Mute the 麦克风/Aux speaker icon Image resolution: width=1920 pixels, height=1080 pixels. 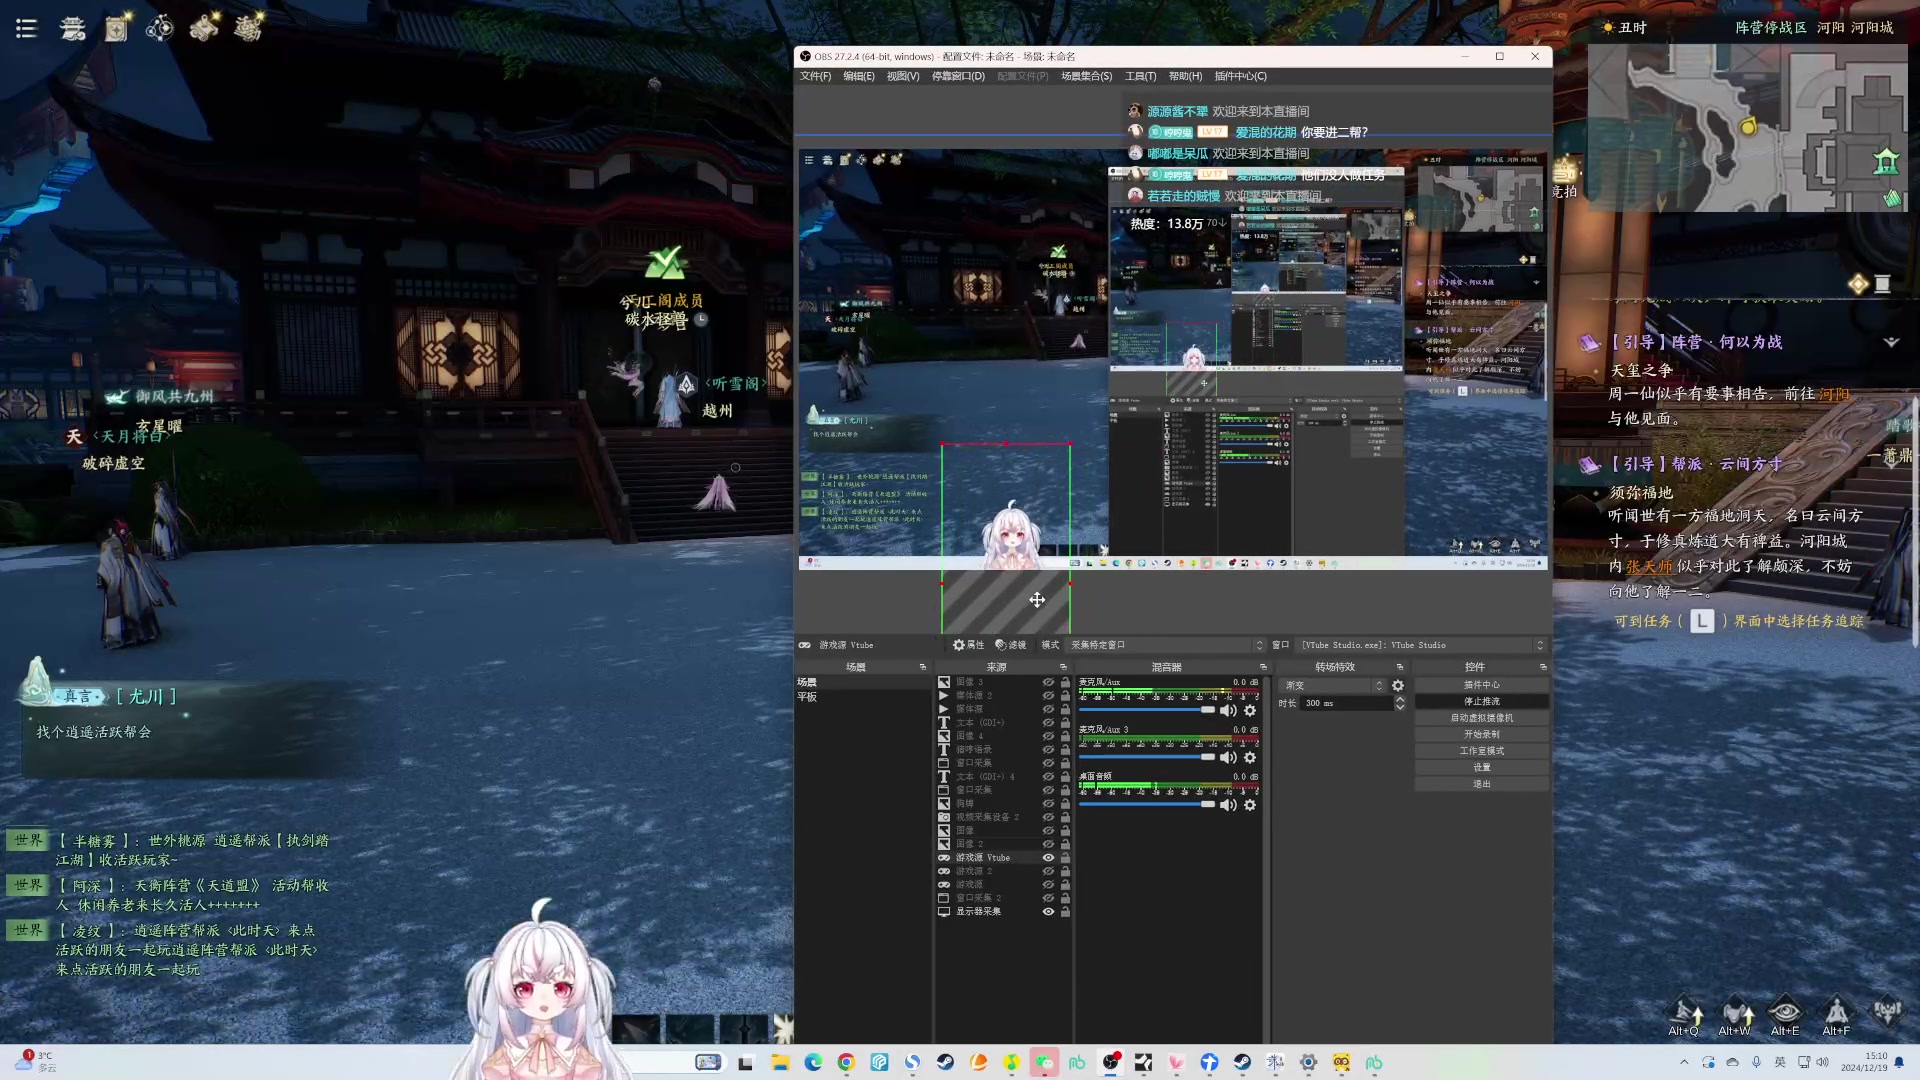pyautogui.click(x=1229, y=710)
